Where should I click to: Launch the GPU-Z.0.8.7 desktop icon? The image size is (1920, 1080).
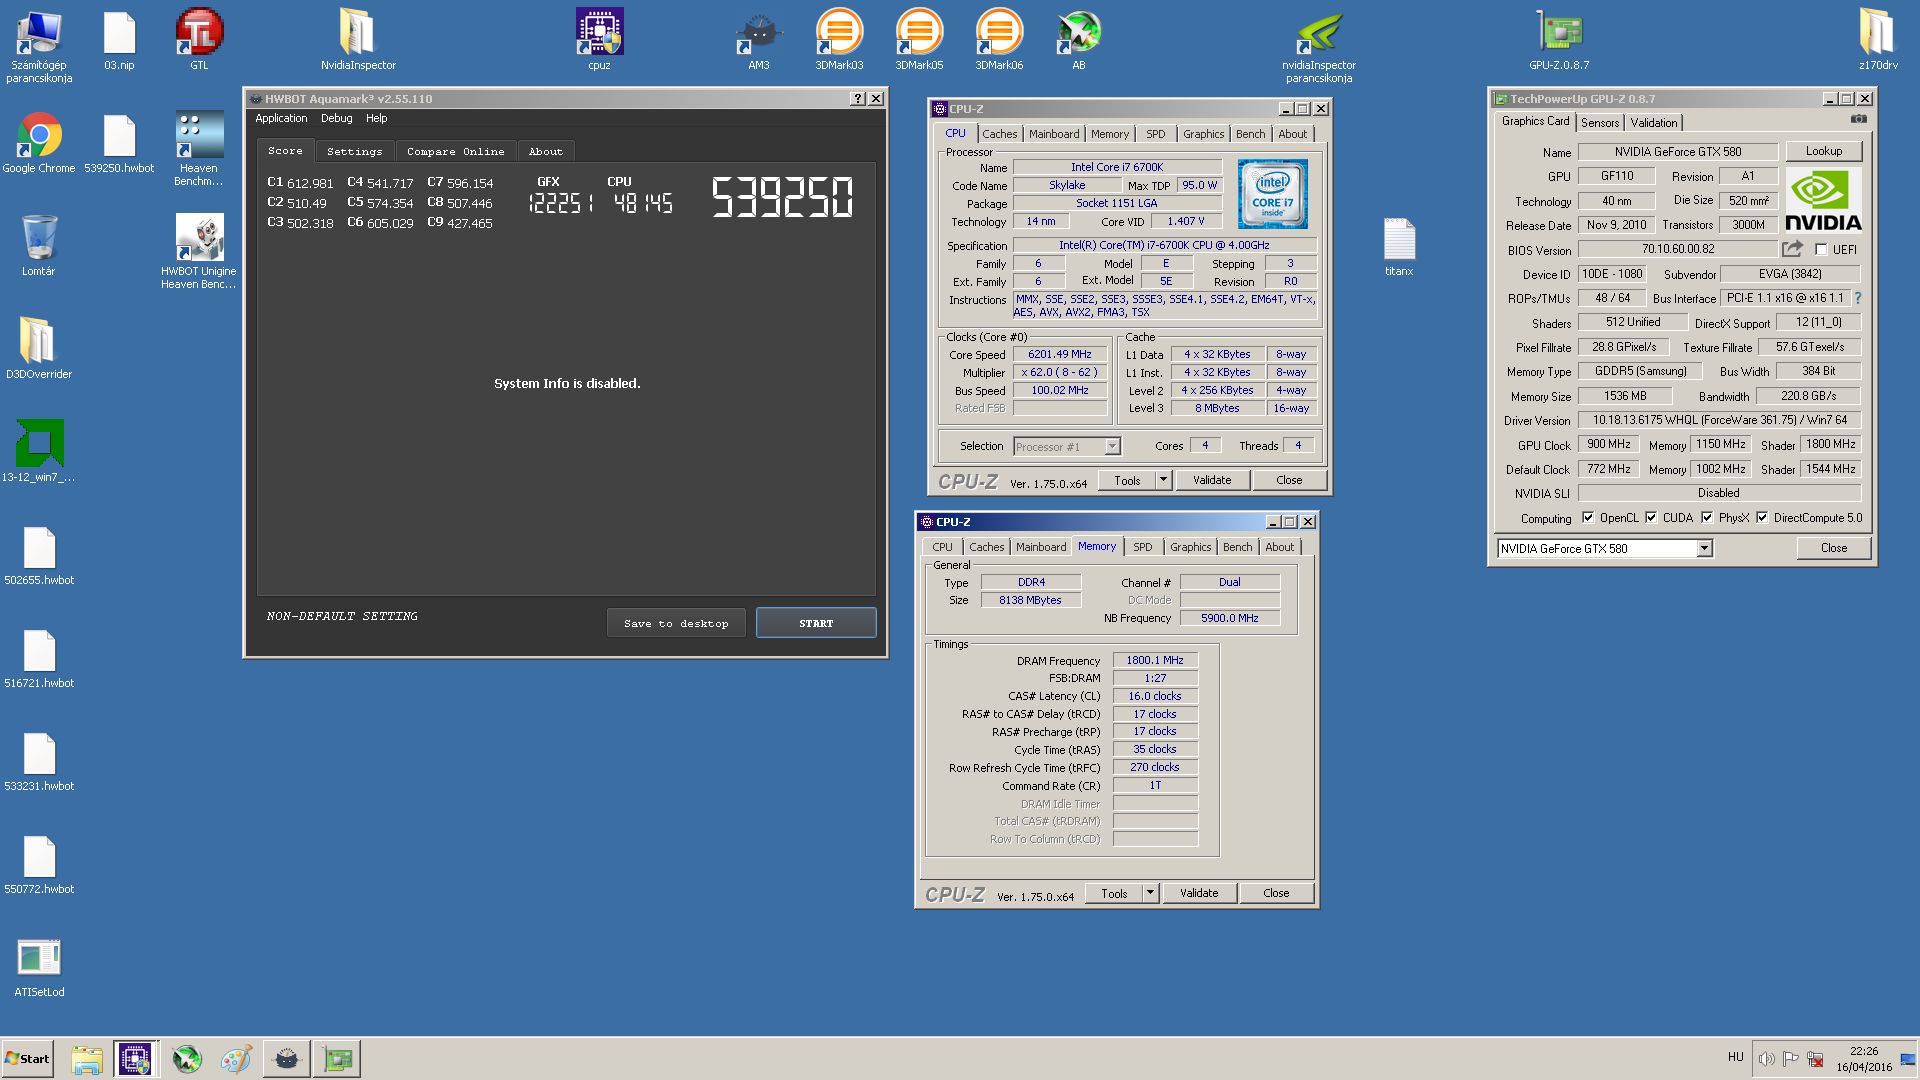[1559, 39]
